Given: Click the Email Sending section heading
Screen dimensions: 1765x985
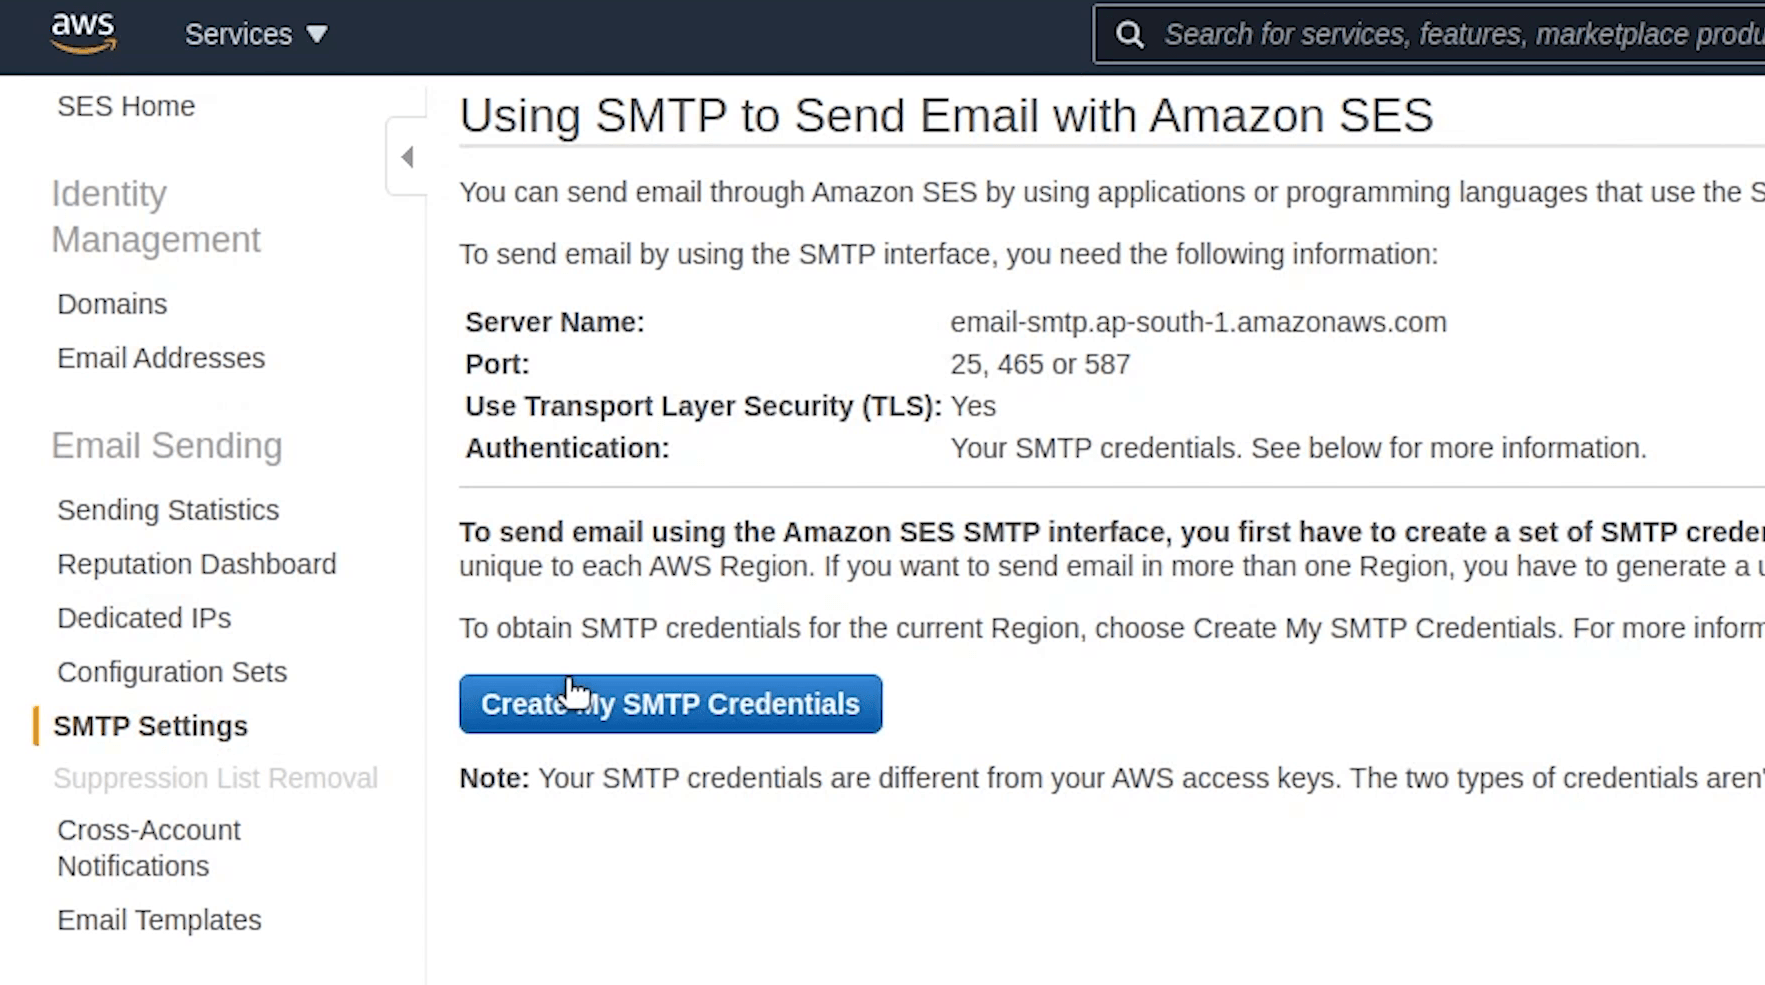Looking at the screenshot, I should pos(167,446).
